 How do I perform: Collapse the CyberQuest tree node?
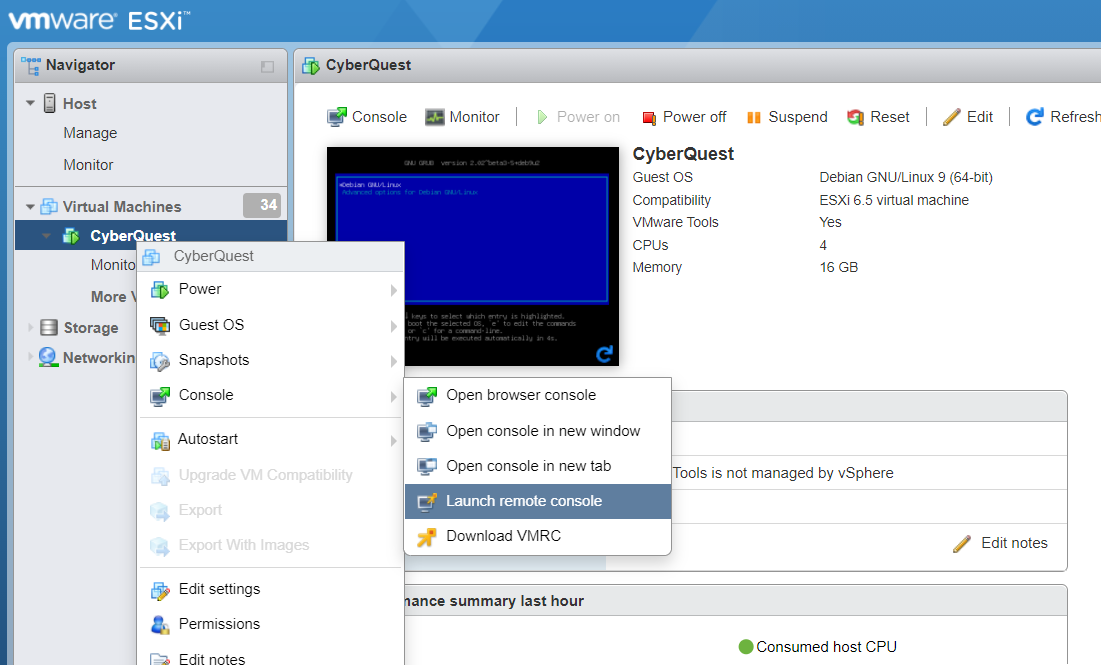[46, 236]
